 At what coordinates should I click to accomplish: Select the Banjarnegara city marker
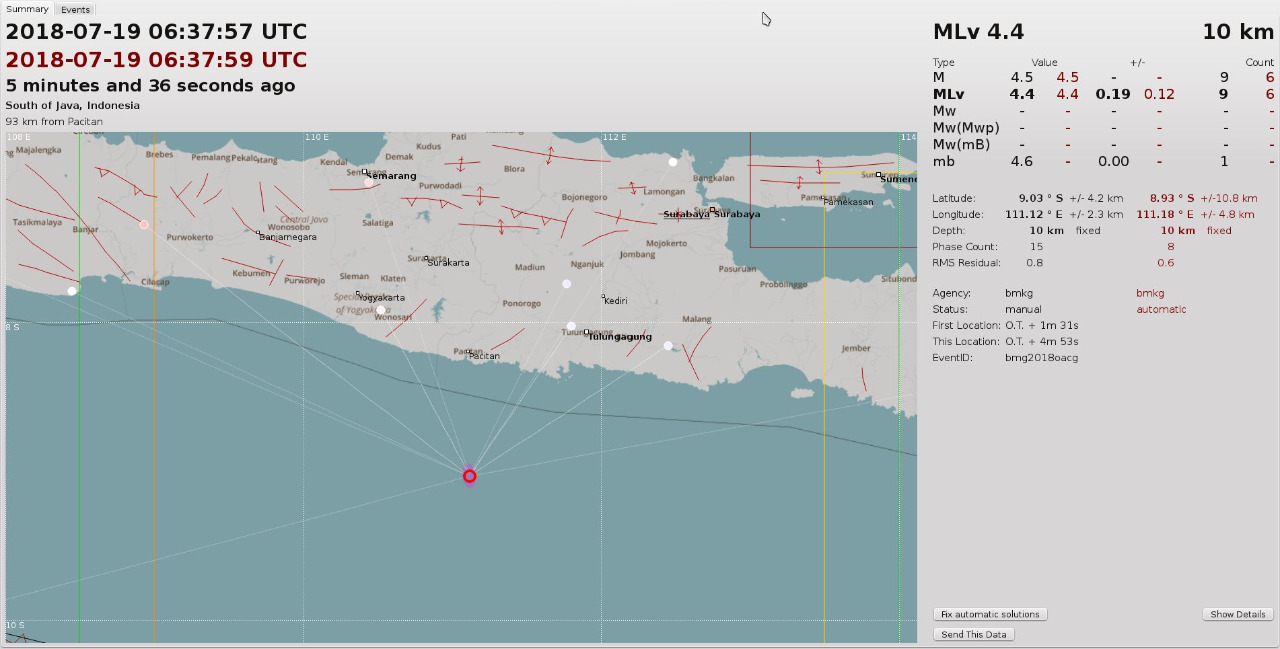tap(260, 233)
